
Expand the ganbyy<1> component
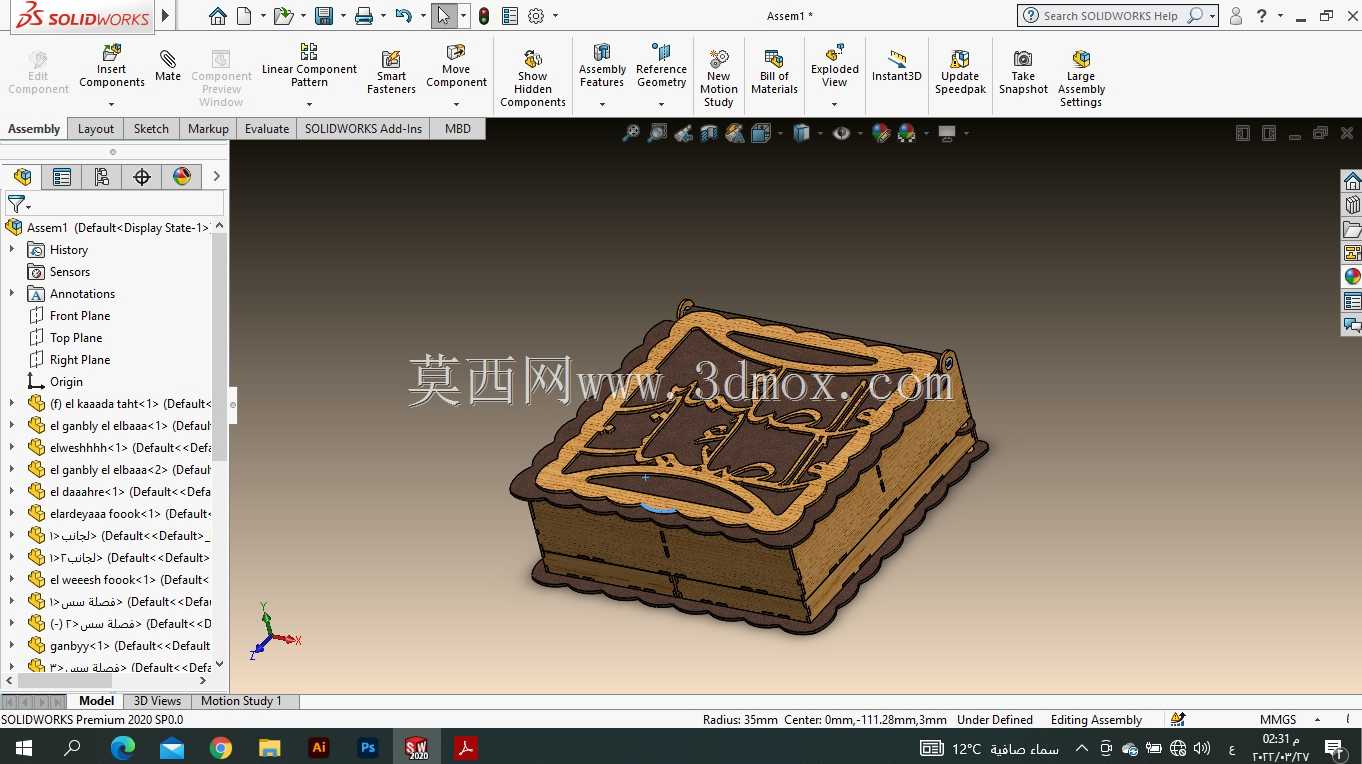click(x=12, y=646)
